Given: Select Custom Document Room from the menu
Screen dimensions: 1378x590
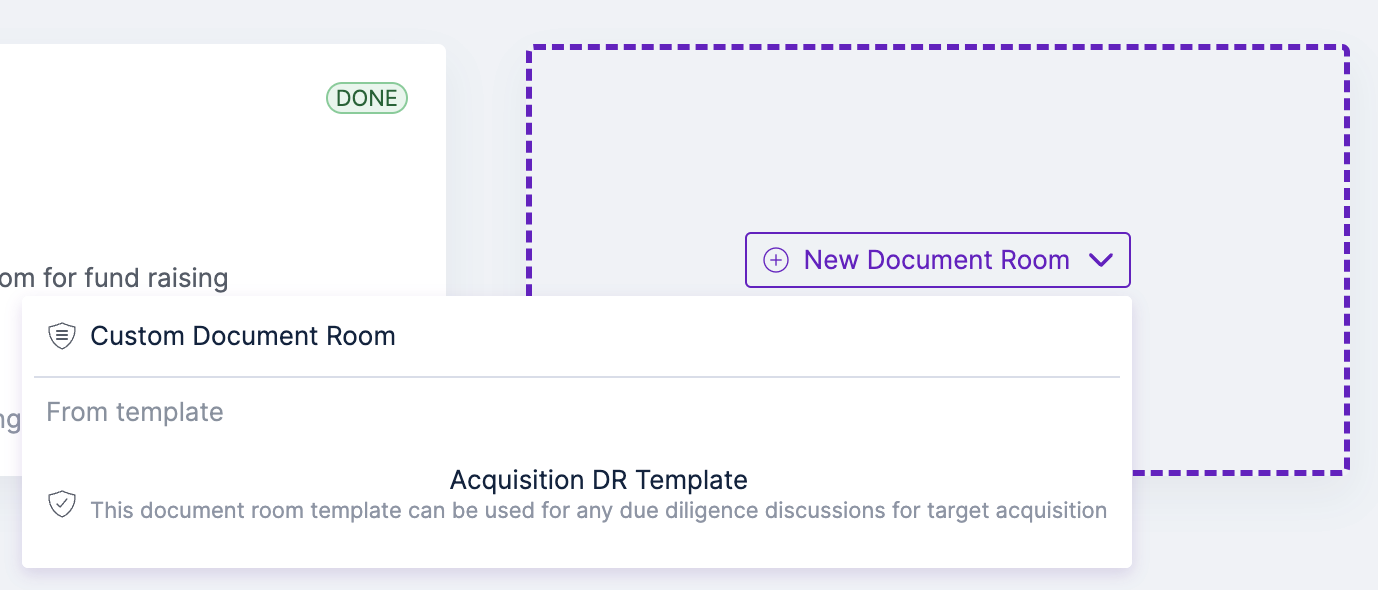Looking at the screenshot, I should [243, 336].
